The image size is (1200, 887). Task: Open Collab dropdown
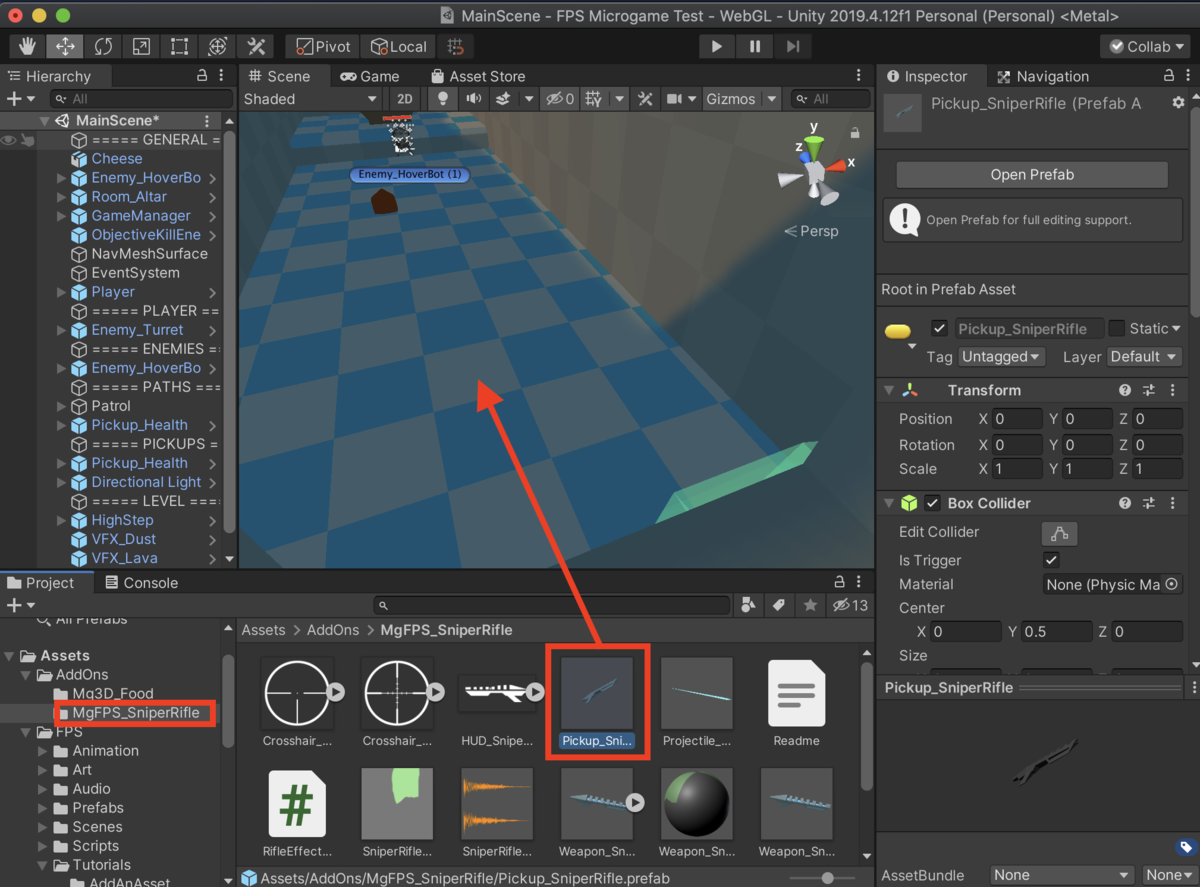click(1145, 46)
